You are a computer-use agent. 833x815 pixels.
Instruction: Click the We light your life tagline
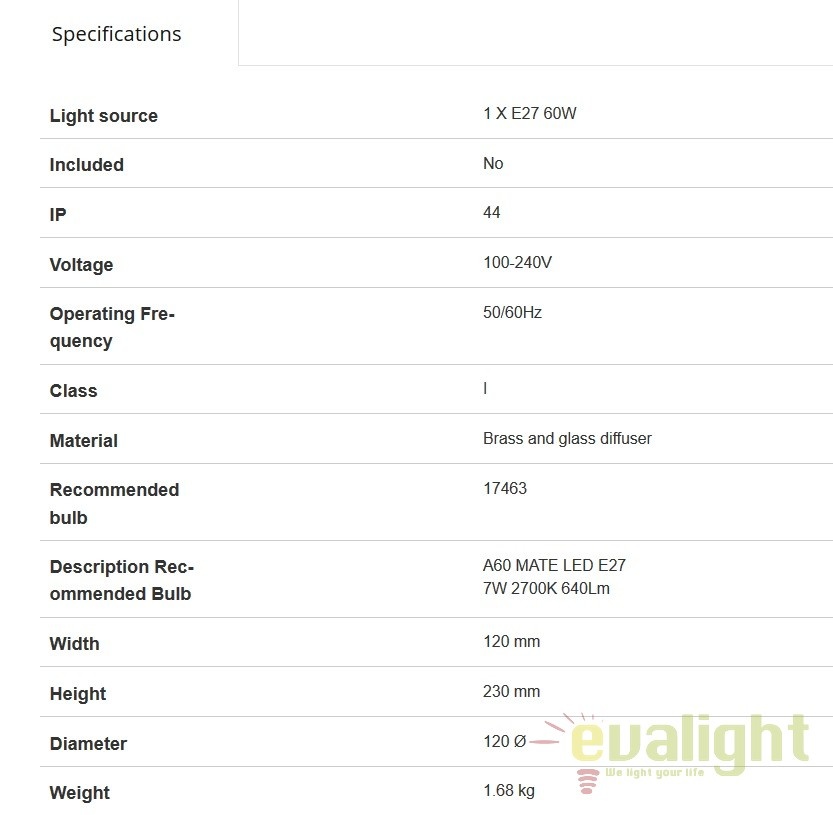pyautogui.click(x=654, y=772)
